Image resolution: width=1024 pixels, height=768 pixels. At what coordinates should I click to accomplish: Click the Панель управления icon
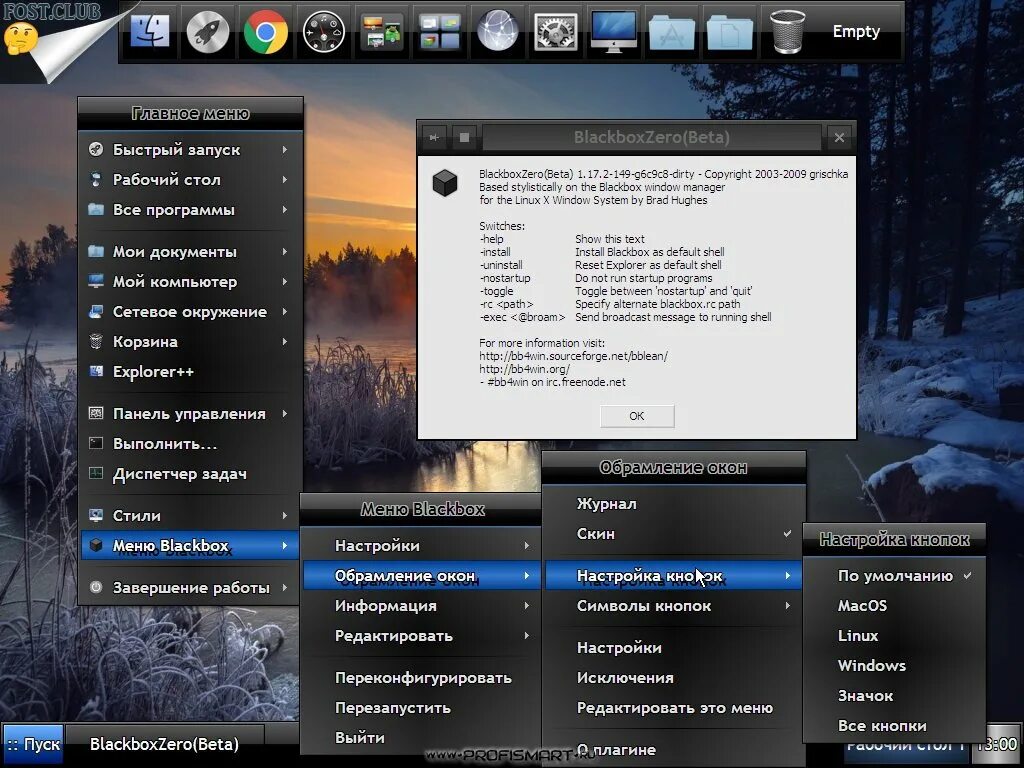[x=96, y=413]
